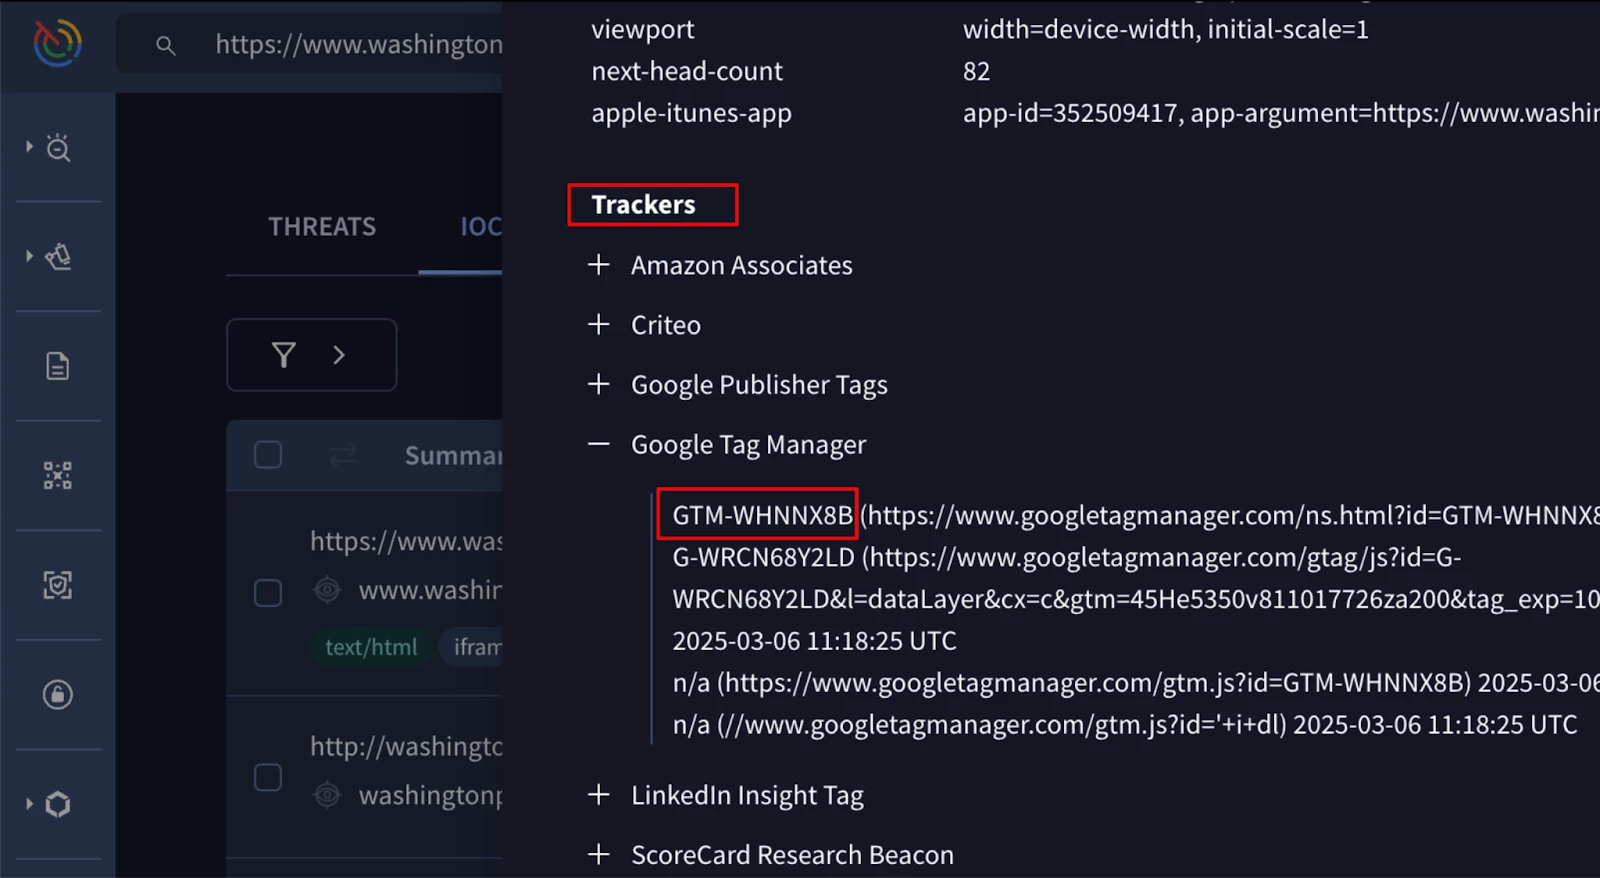Expand LinkedIn Insight Tag tracker

(x=599, y=794)
